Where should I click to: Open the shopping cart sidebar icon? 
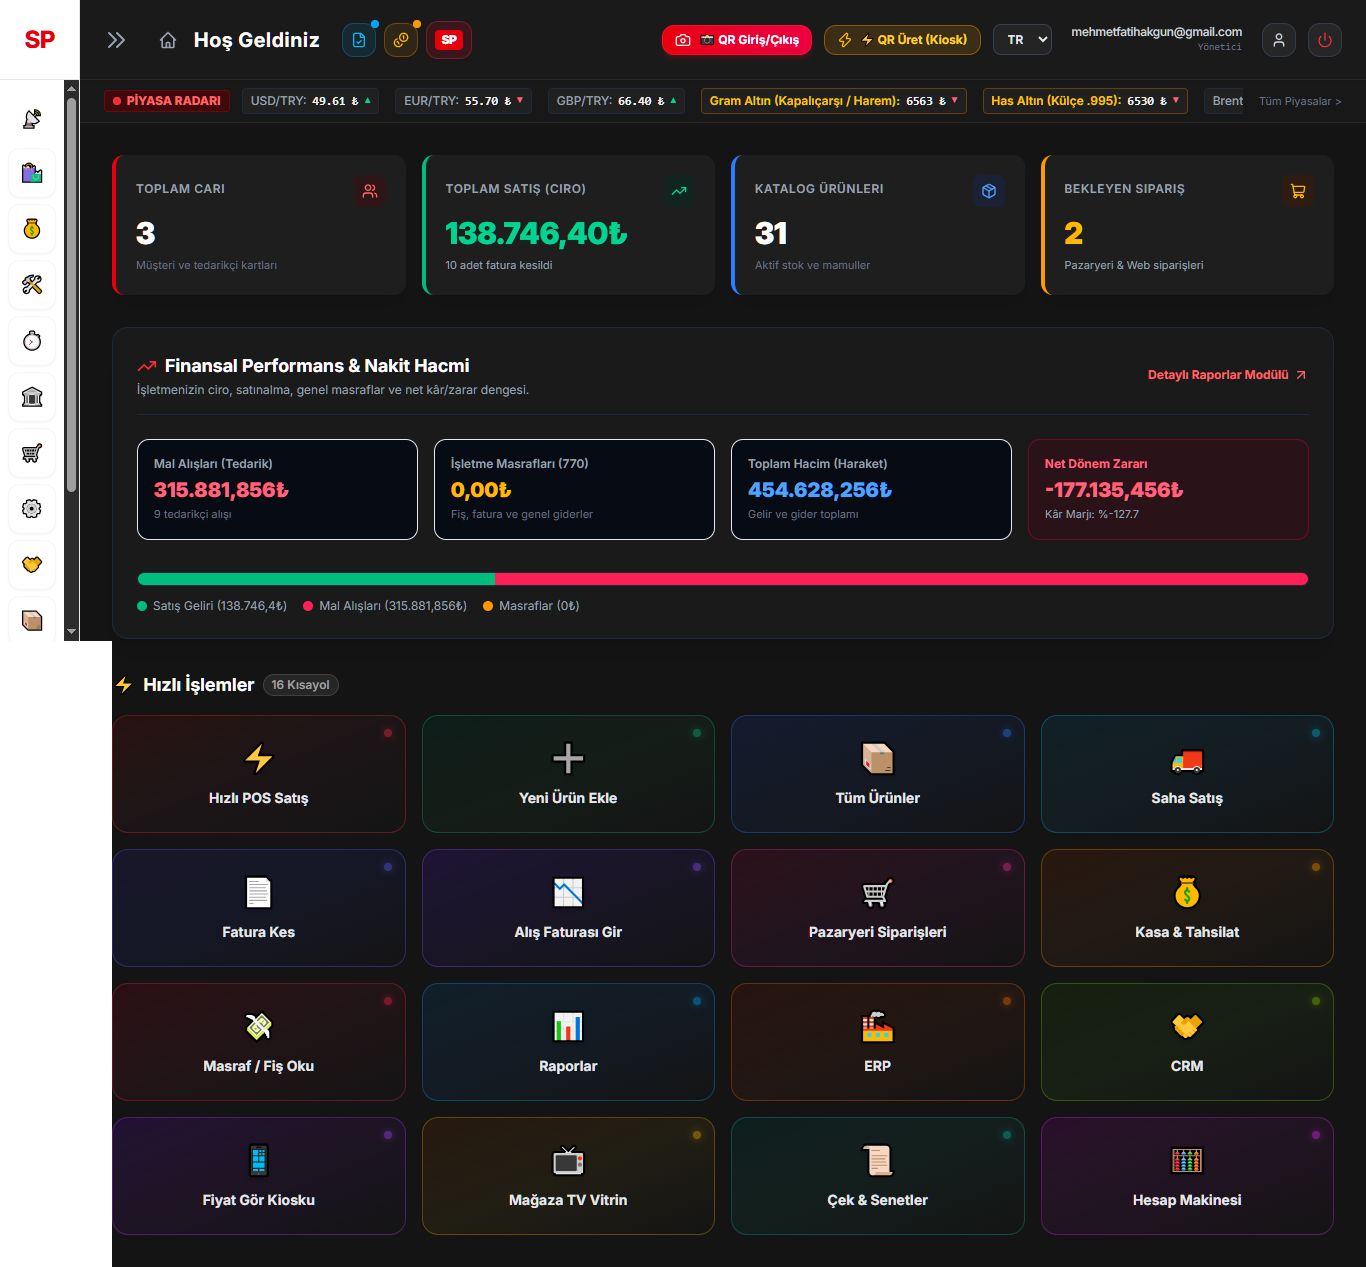[32, 453]
